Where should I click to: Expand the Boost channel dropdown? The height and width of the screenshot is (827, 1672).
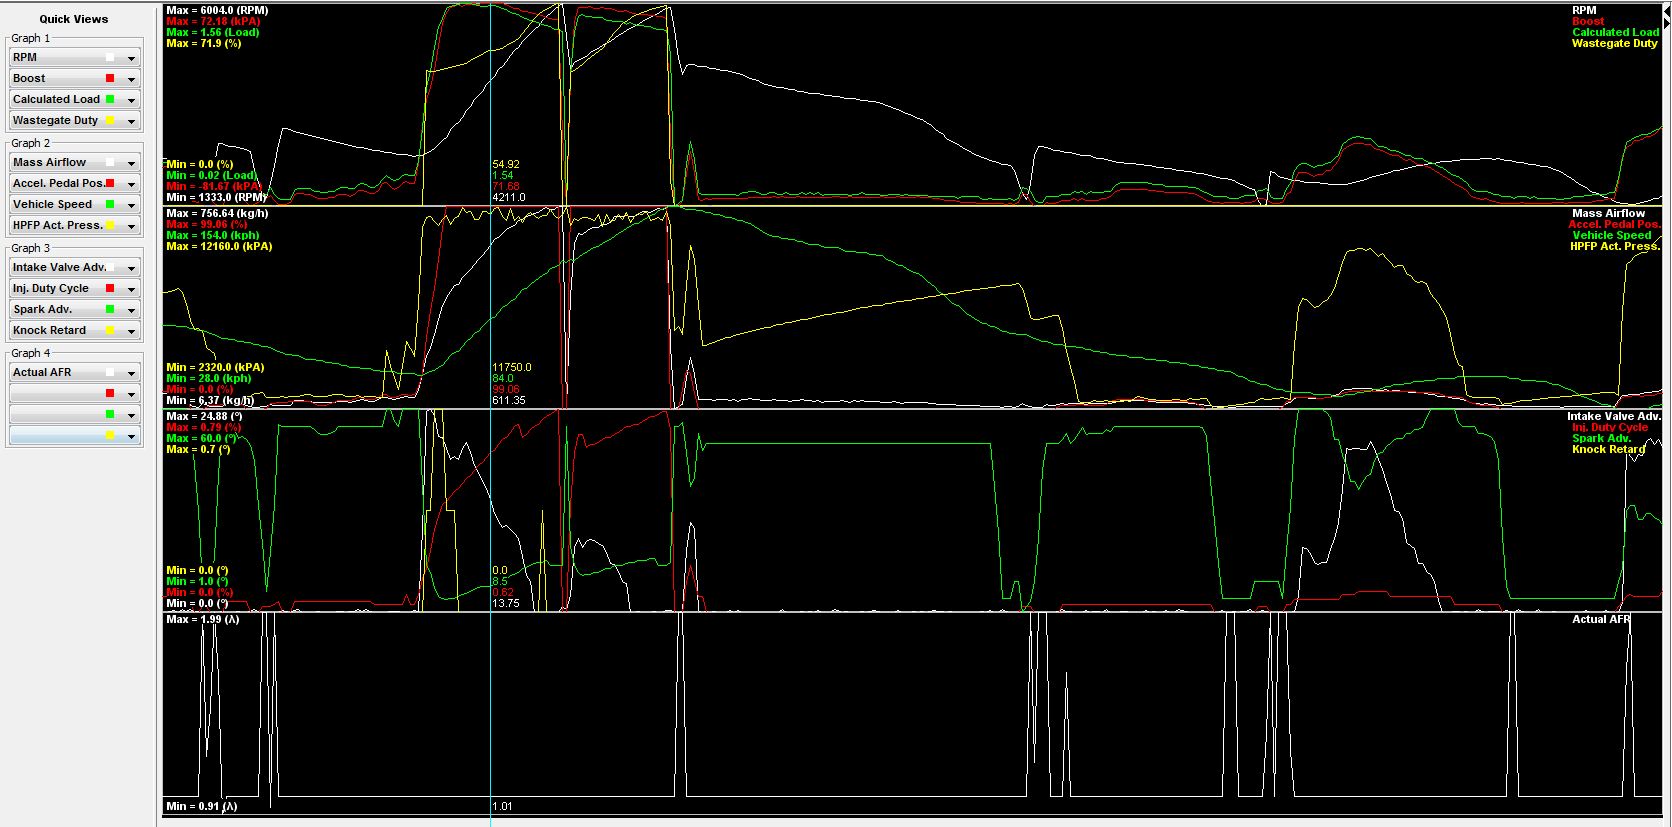[x=131, y=79]
